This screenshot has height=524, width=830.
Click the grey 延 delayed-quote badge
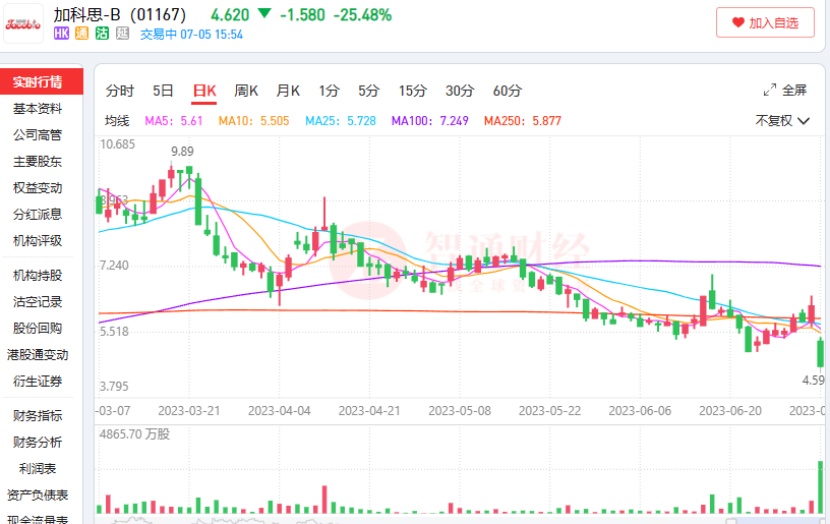pos(122,33)
